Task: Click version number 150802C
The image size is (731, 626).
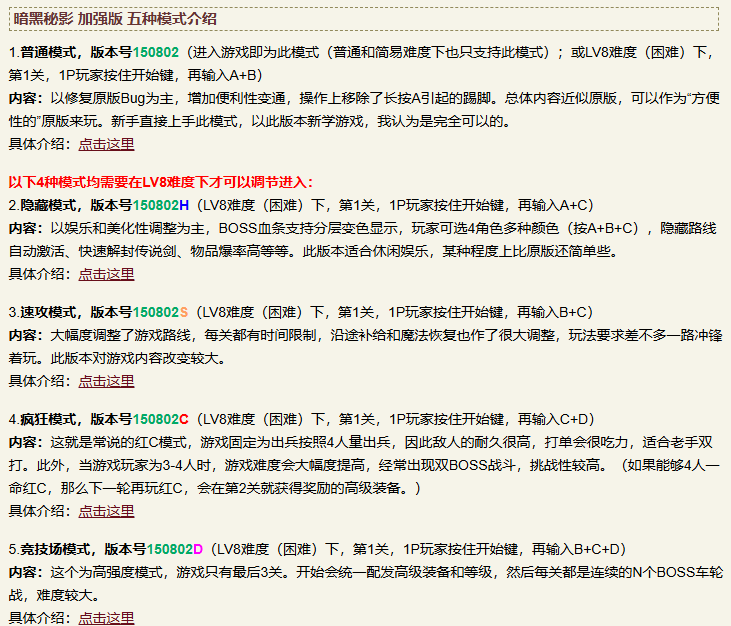Action: (x=161, y=419)
